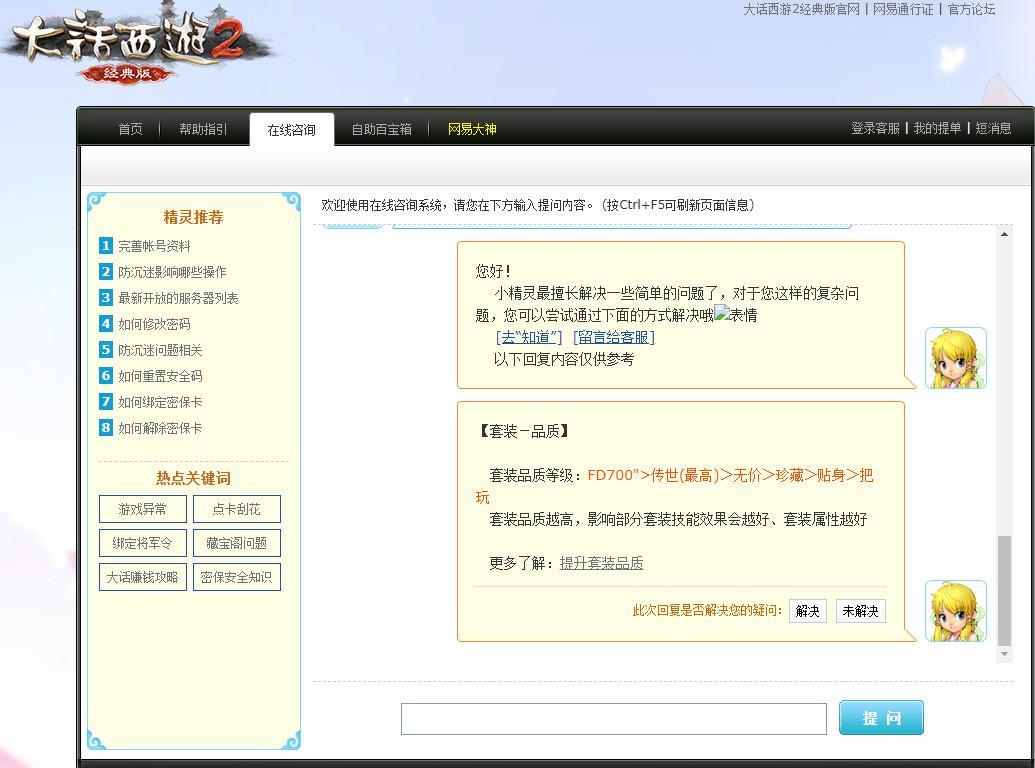The height and width of the screenshot is (768, 1035).
Task: Click the number 6 badge beside 如何重置安全码
Action: point(106,375)
